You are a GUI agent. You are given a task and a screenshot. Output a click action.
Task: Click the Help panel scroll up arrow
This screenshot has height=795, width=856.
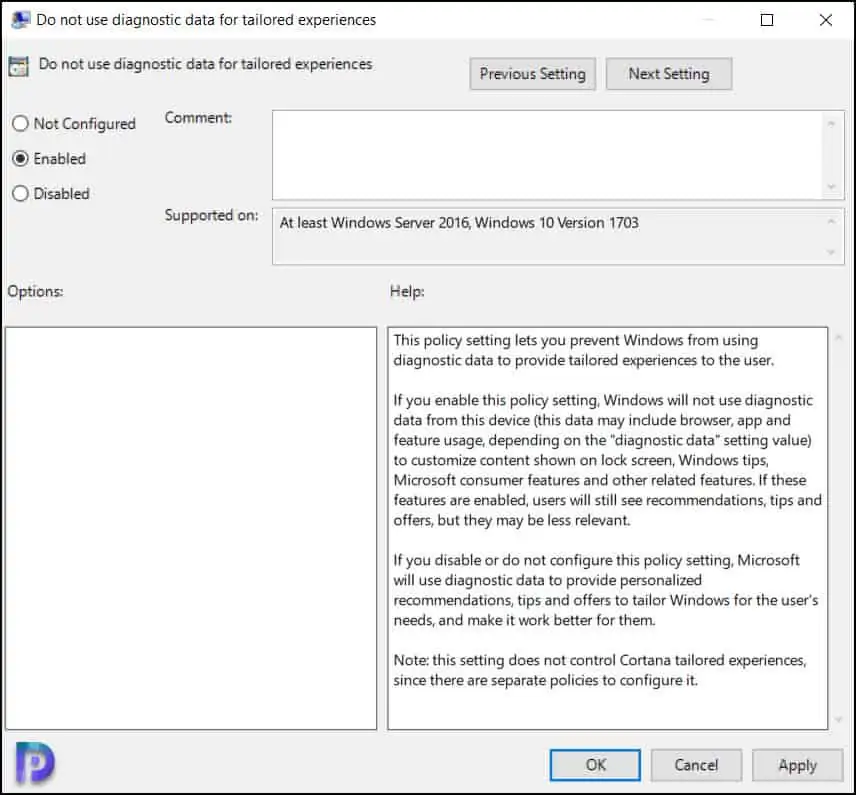click(x=839, y=337)
